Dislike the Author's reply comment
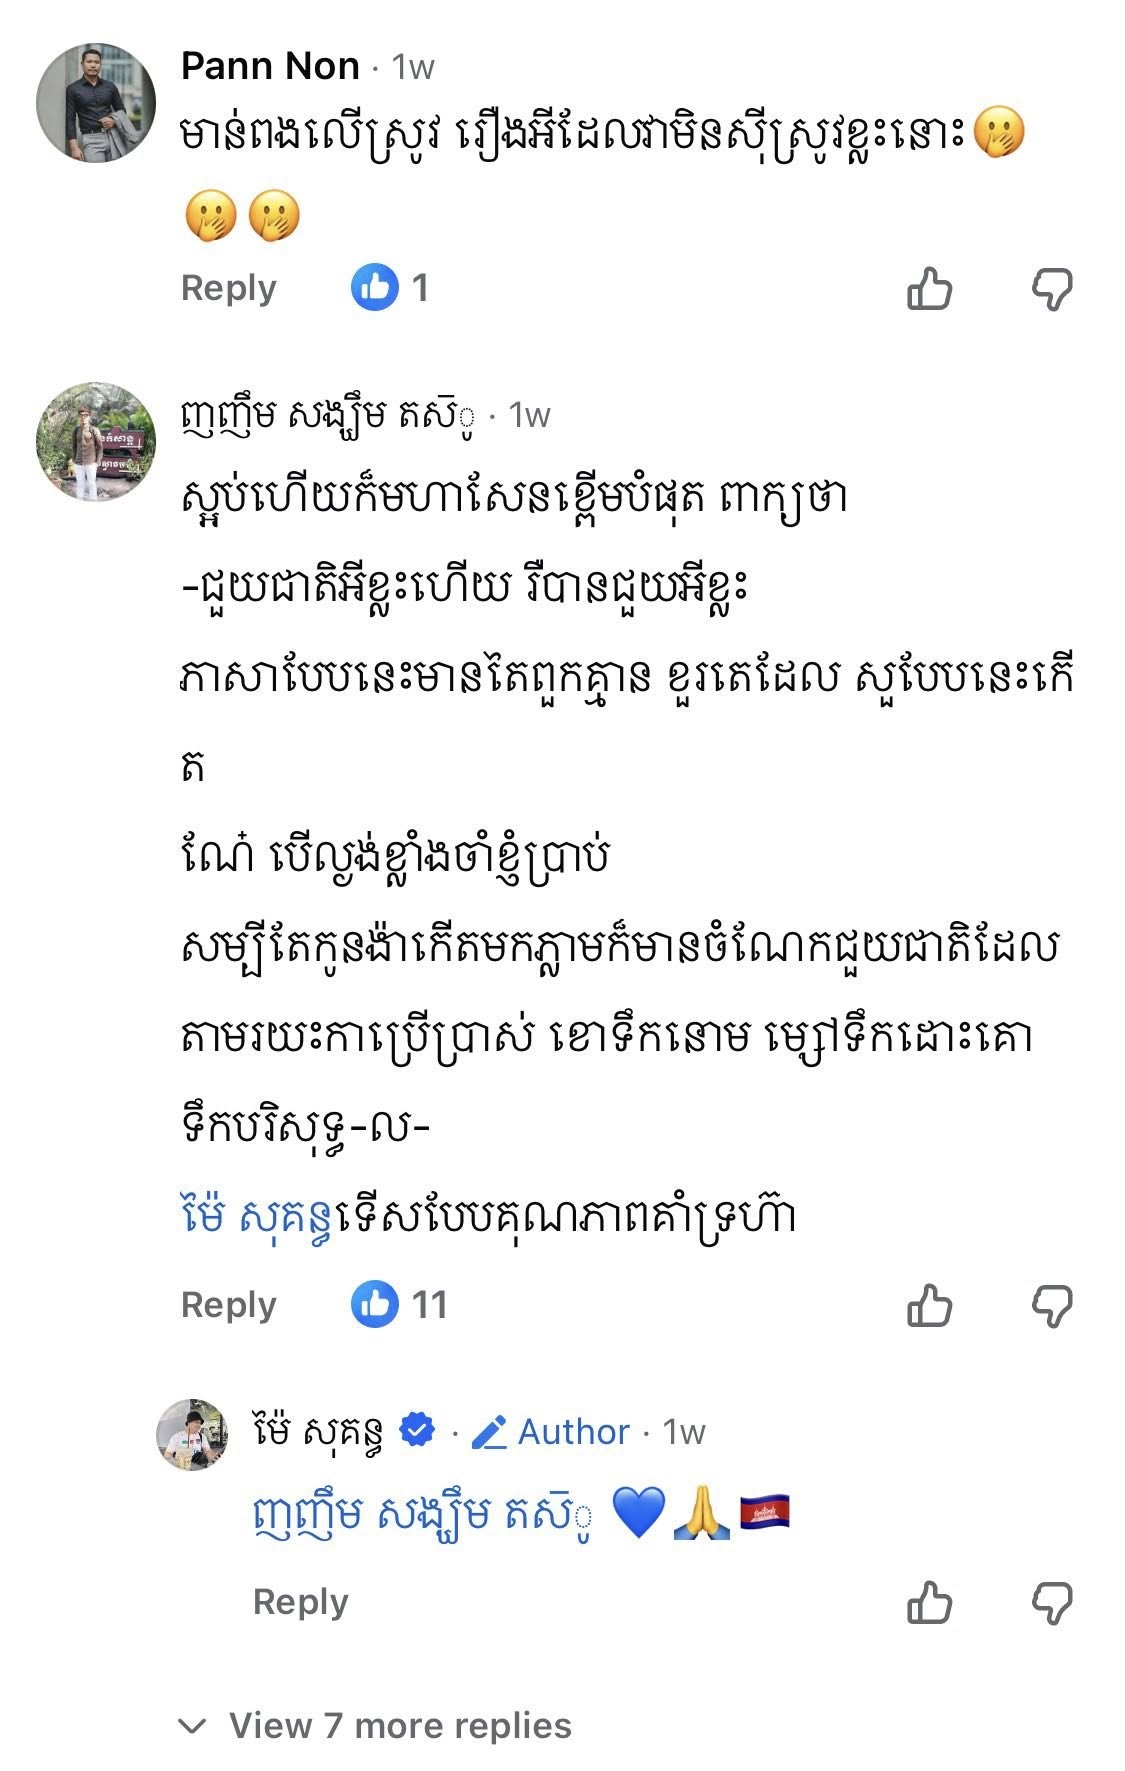Viewport: 1125px width, 1771px height. 1052,1603
